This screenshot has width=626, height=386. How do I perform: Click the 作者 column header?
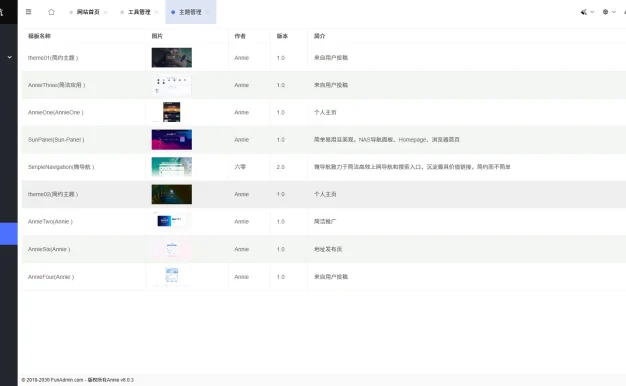240,36
